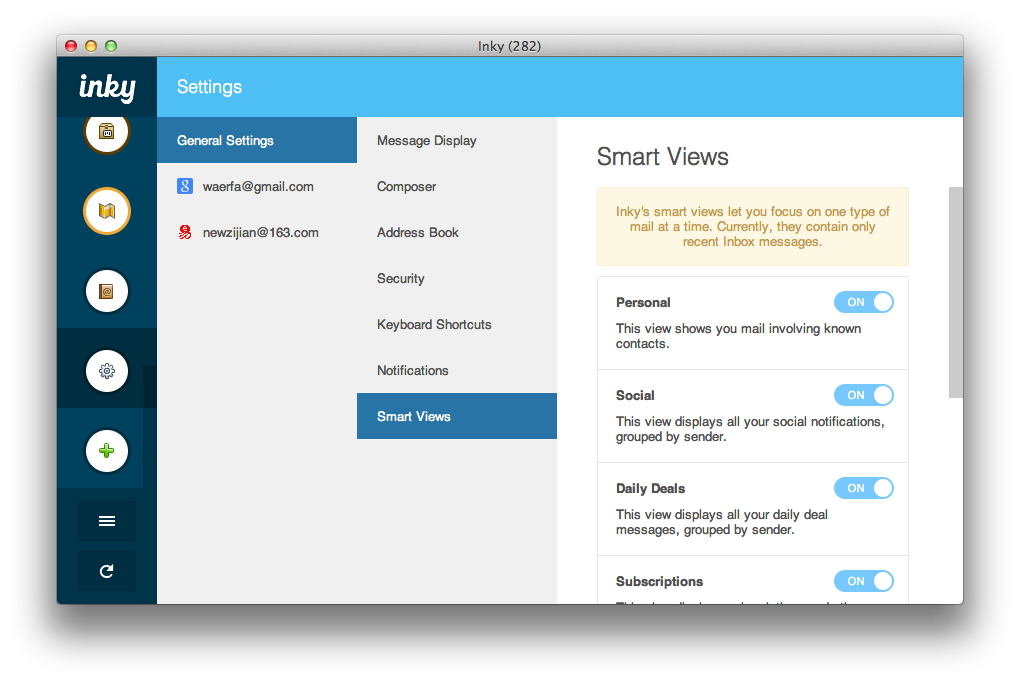
Task: Click the Google icon beside waerfa@gmail.com
Action: click(185, 187)
